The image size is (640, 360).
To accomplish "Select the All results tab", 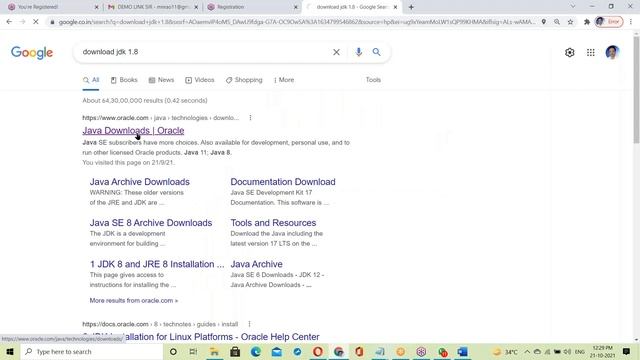I will click(x=91, y=80).
